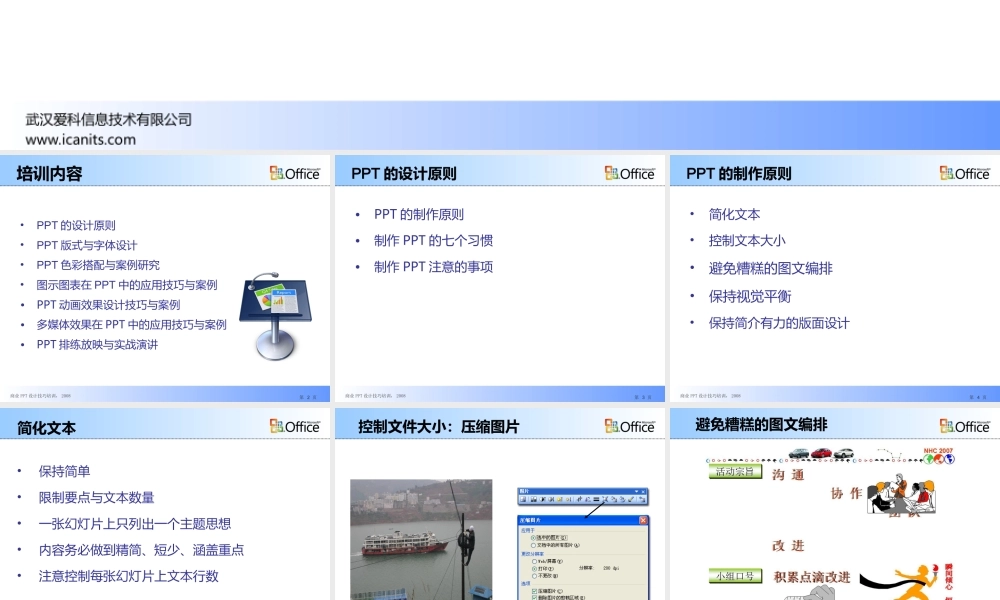Click the 简化文本 slide title
The width and height of the screenshot is (1000, 600).
[46, 428]
